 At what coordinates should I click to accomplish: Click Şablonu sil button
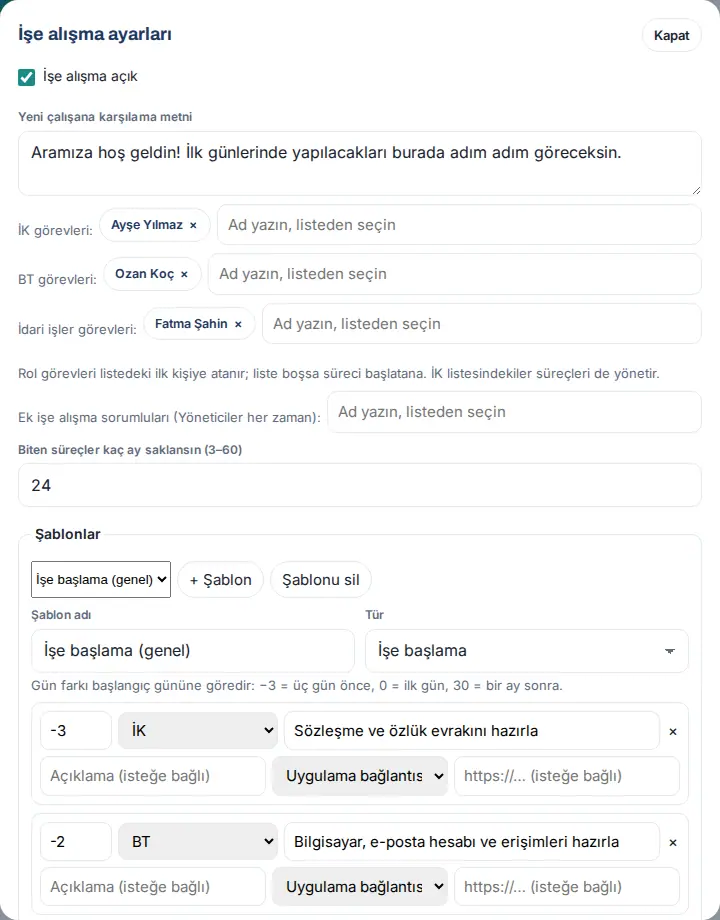(320, 580)
